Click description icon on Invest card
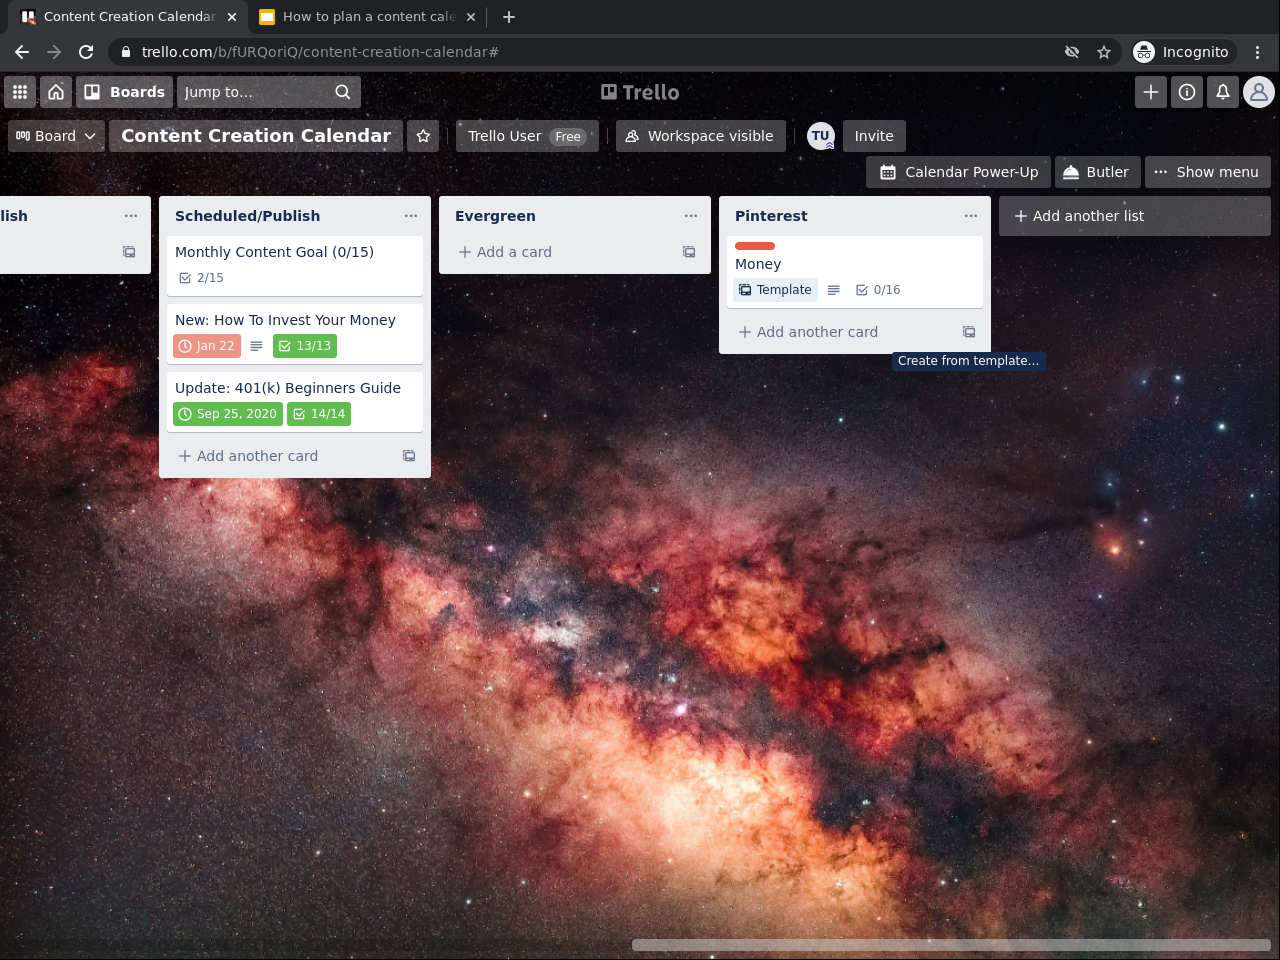This screenshot has height=960, width=1280. click(257, 346)
